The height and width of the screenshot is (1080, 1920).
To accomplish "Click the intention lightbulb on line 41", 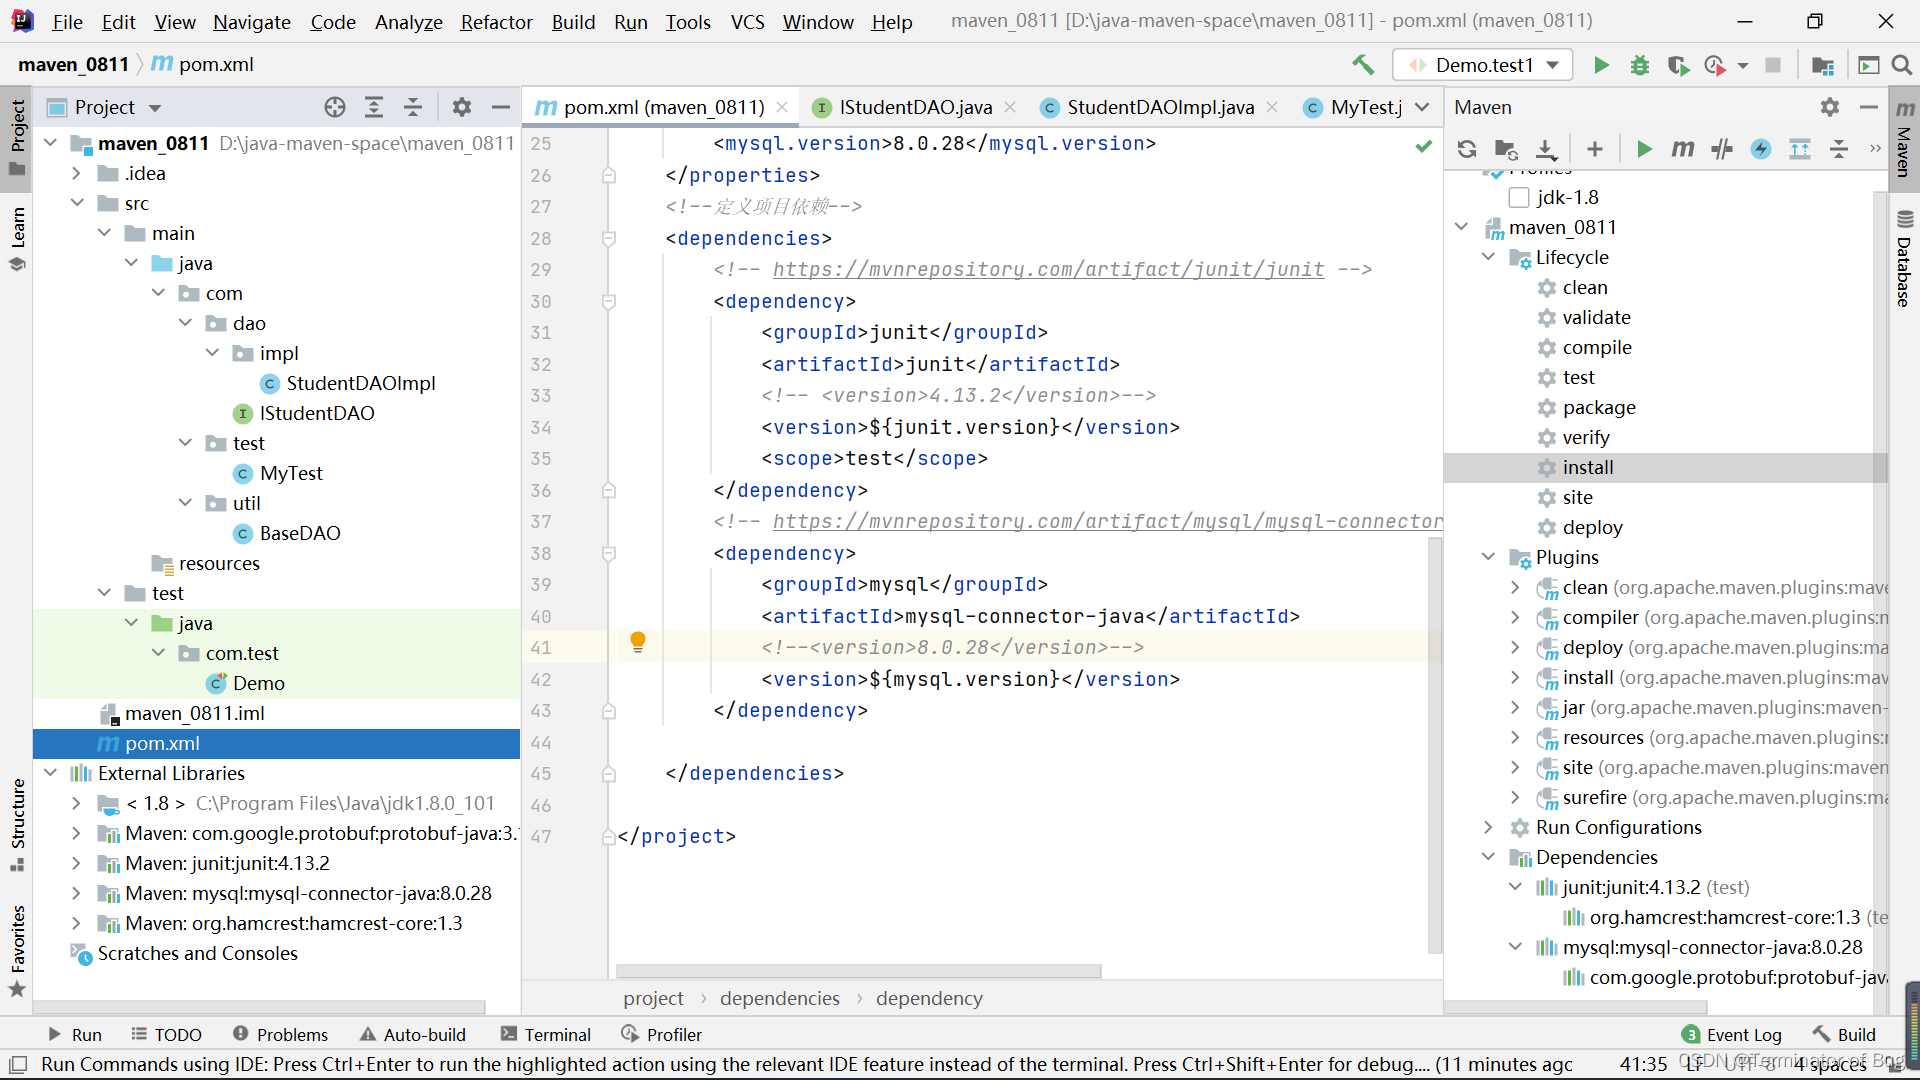I will 638,642.
